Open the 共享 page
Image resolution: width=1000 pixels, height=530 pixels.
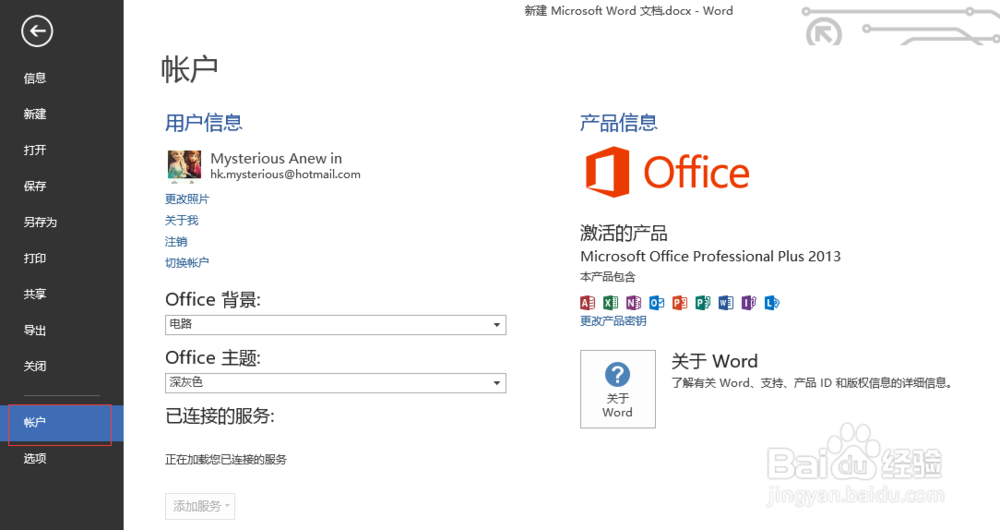pyautogui.click(x=35, y=294)
